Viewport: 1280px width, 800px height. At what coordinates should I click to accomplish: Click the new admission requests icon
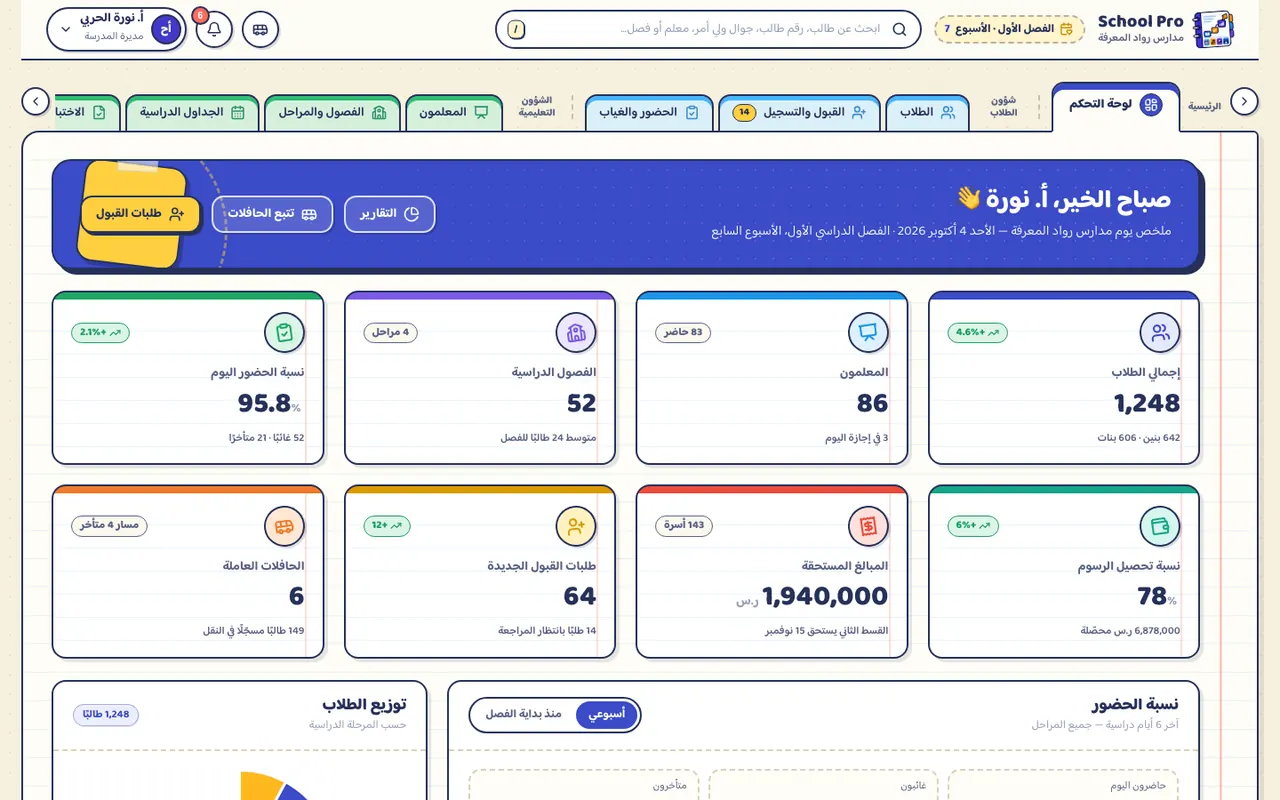tap(576, 526)
